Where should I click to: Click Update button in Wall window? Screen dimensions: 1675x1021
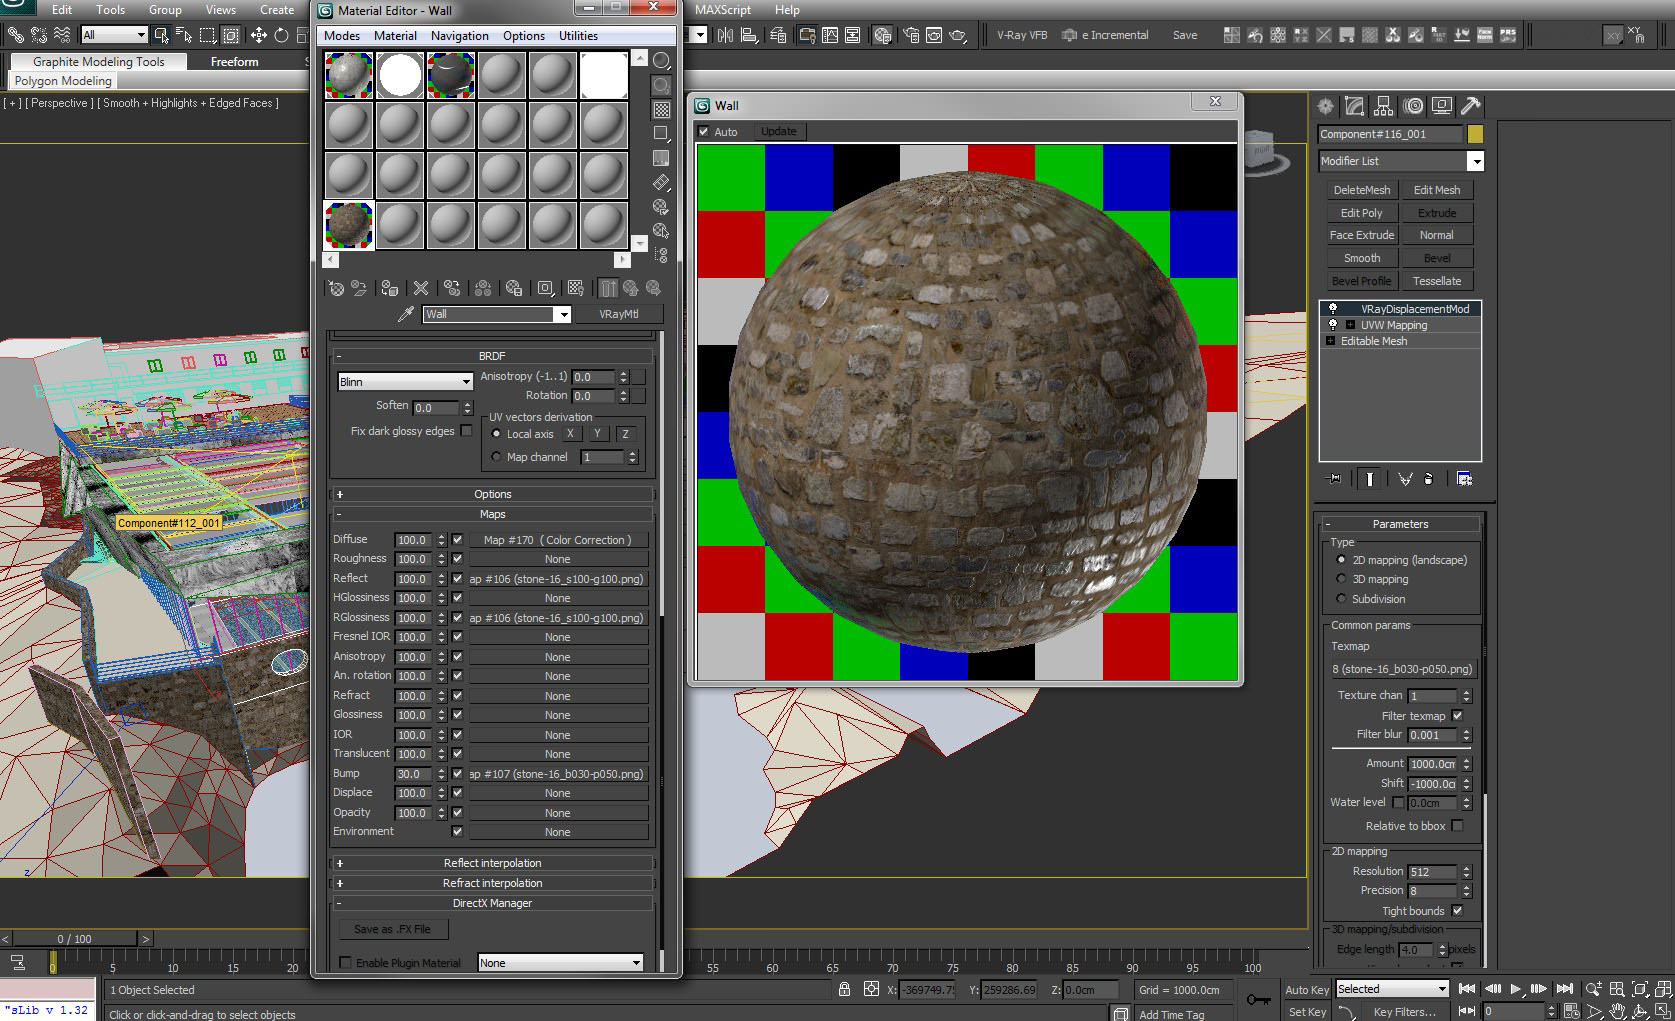coord(778,132)
